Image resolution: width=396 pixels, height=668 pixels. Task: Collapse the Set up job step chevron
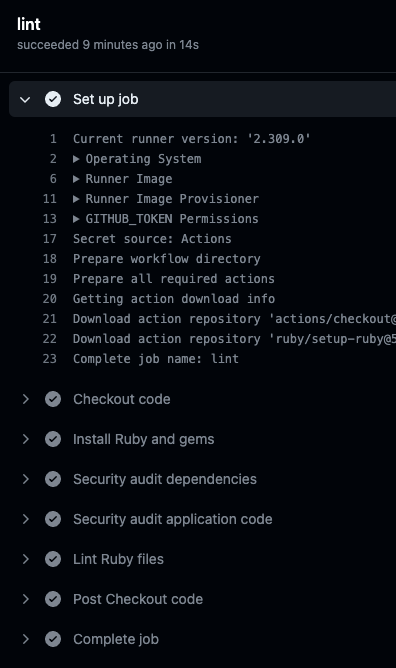tap(25, 100)
